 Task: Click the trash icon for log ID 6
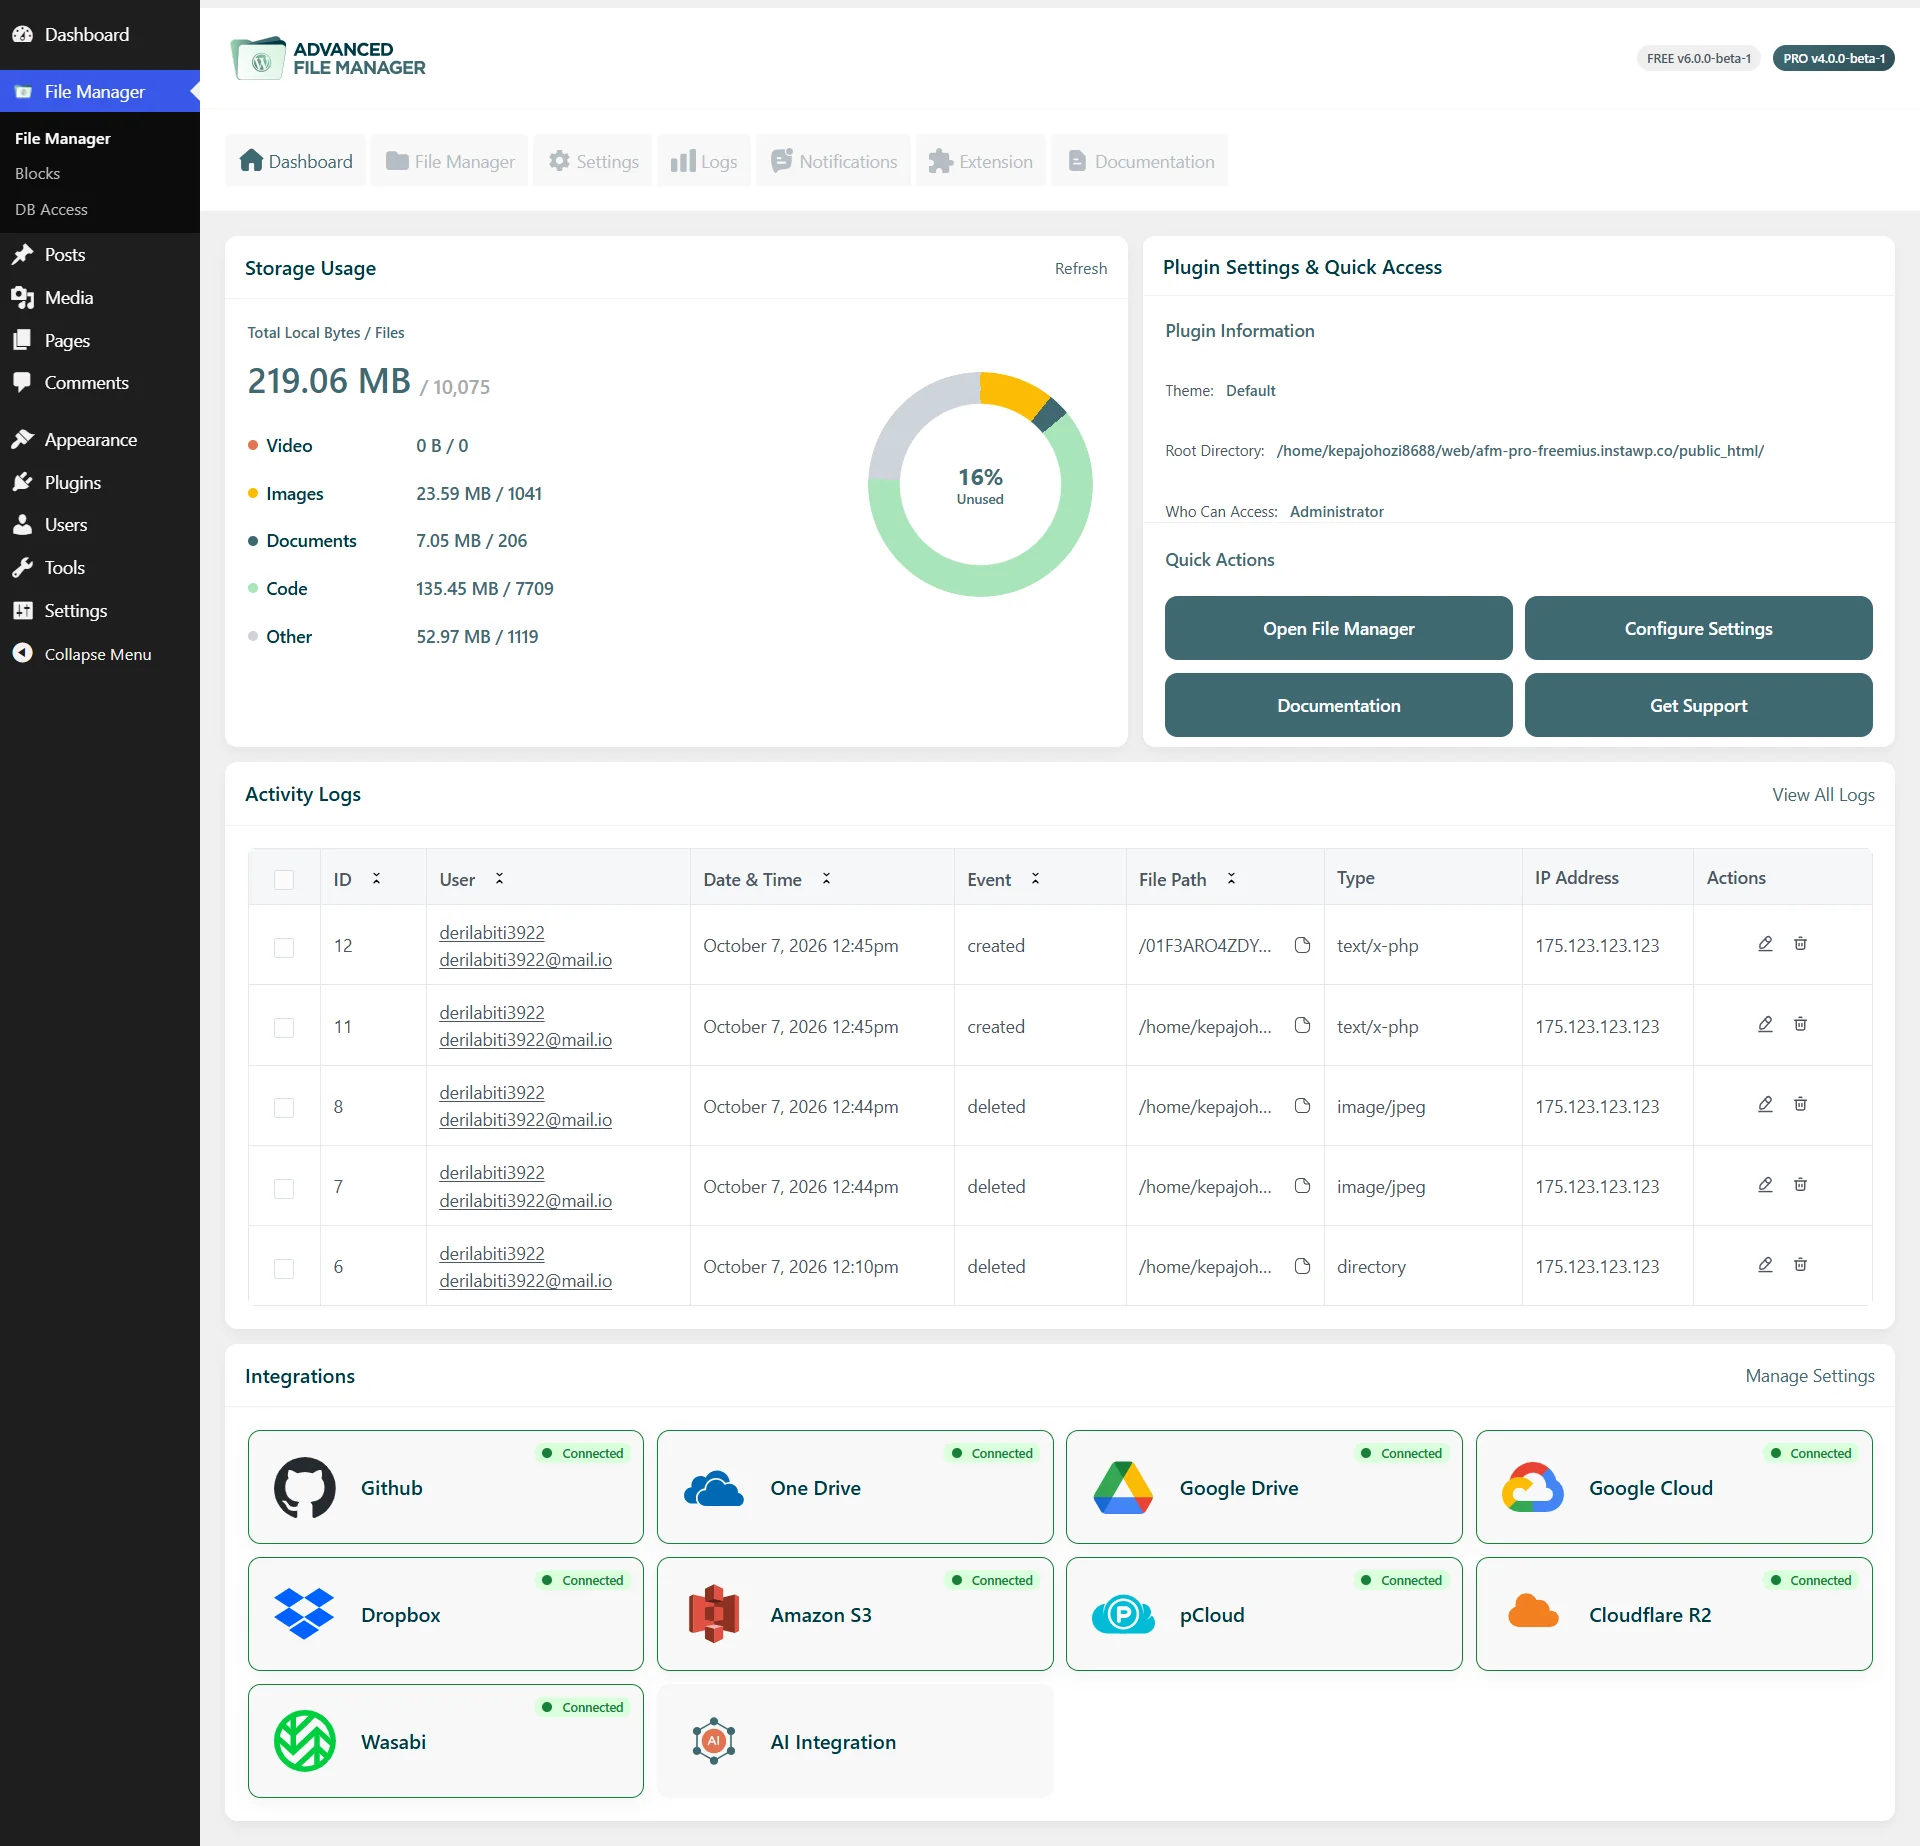pyautogui.click(x=1800, y=1265)
